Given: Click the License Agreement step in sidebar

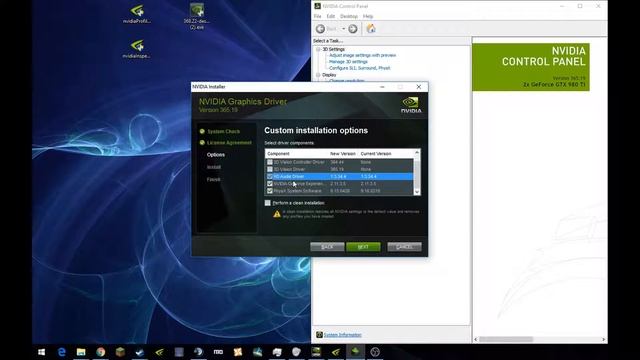Looking at the screenshot, I should pos(229,143).
